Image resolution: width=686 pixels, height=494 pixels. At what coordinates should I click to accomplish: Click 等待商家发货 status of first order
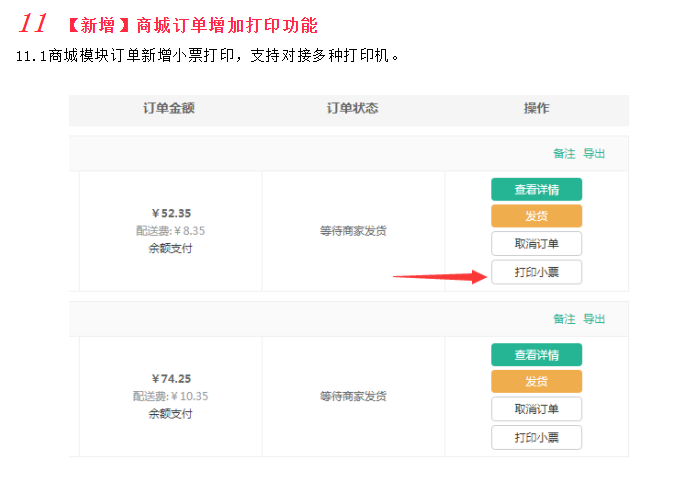pyautogui.click(x=353, y=231)
